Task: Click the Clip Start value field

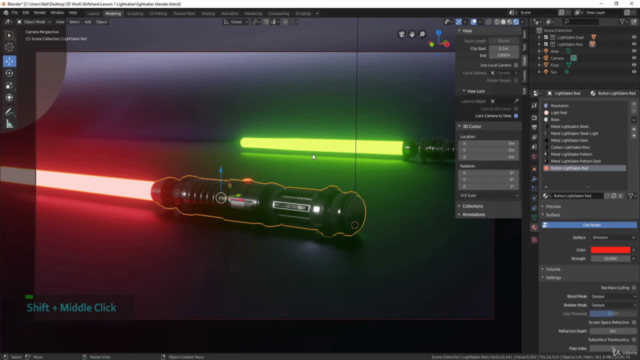Action: 504,49
